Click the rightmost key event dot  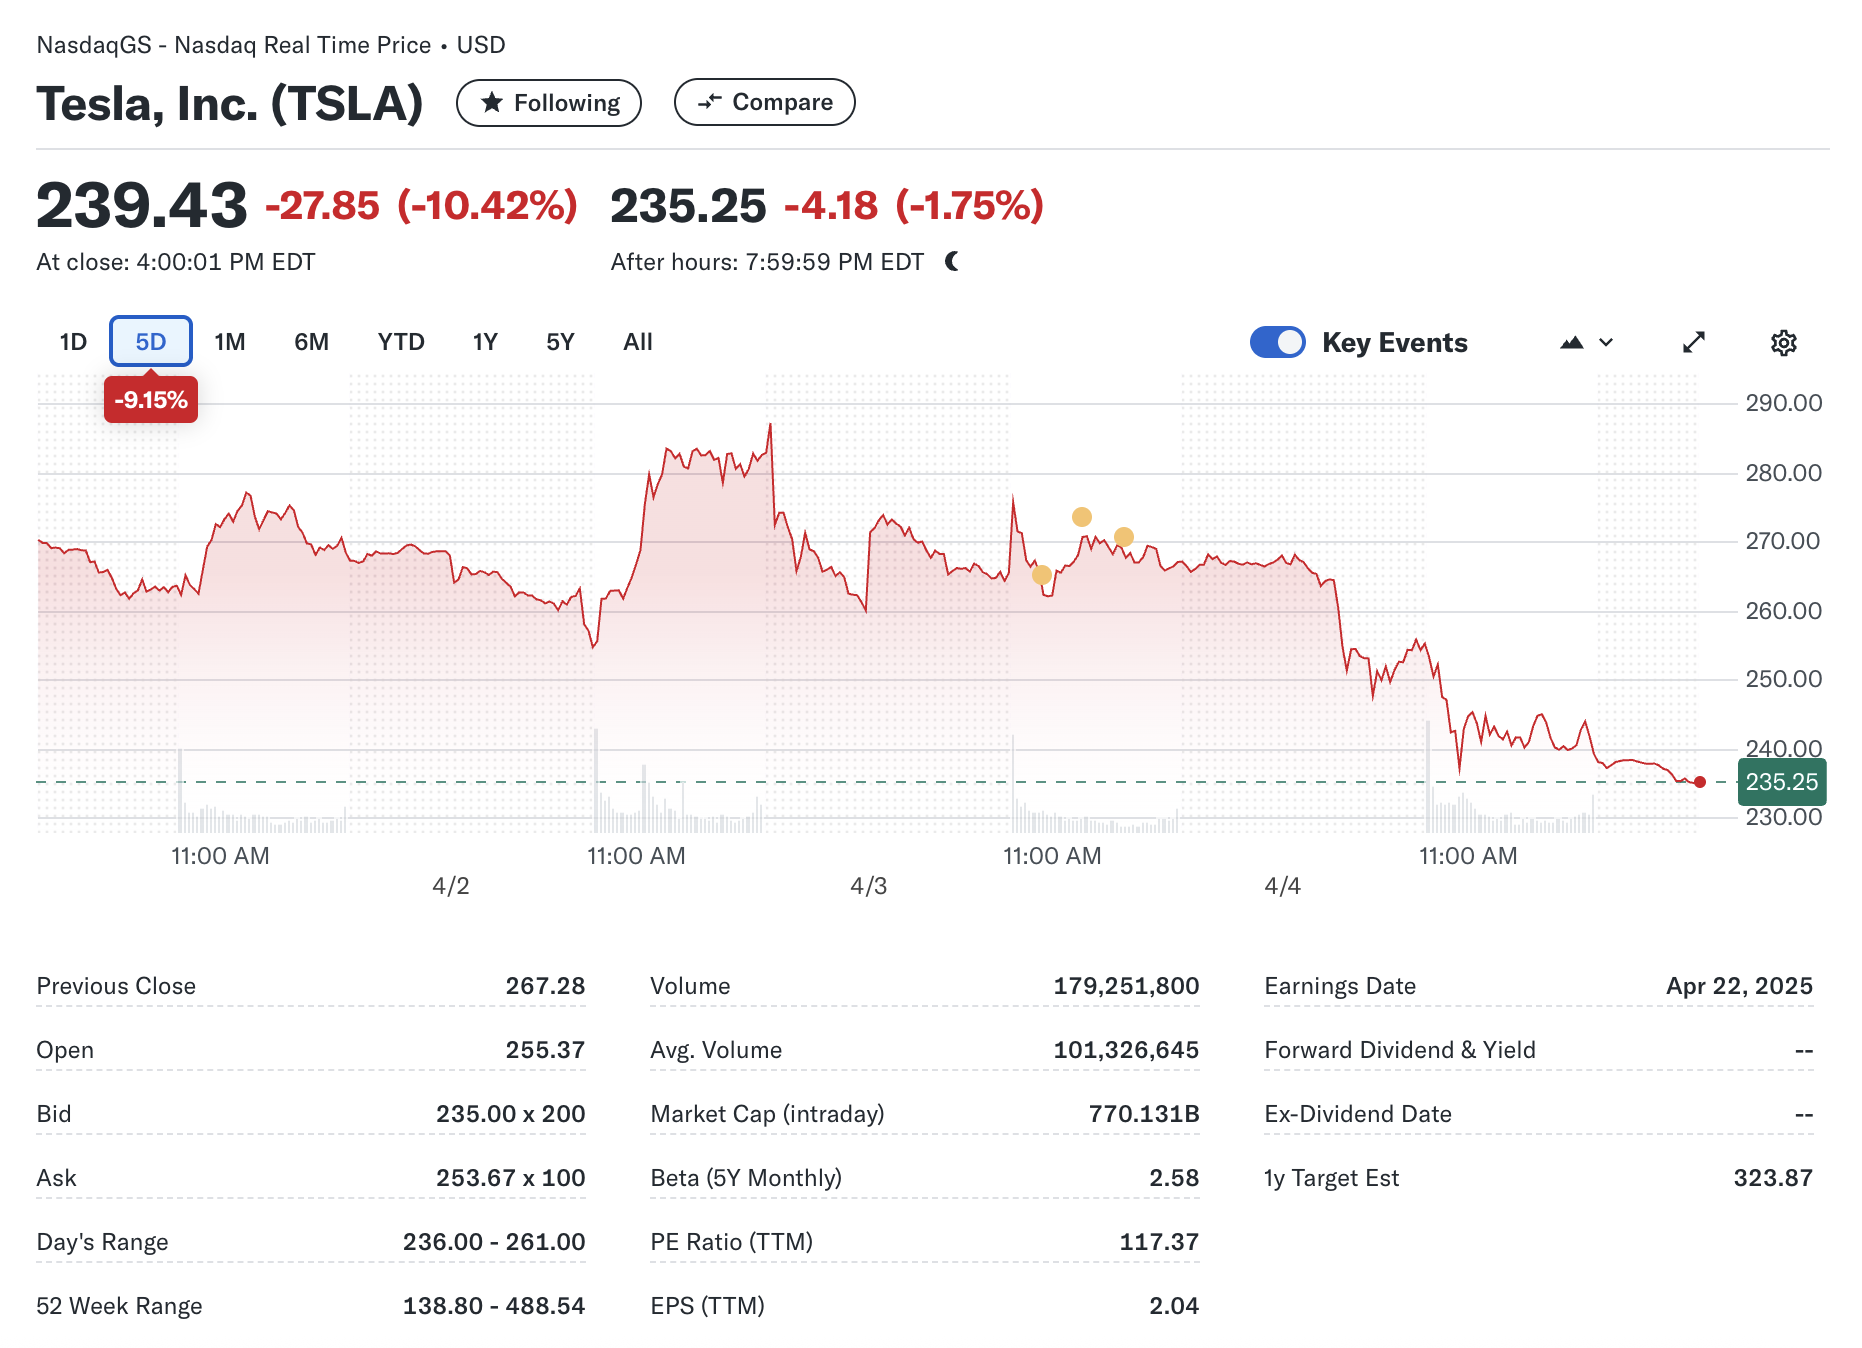[1124, 537]
